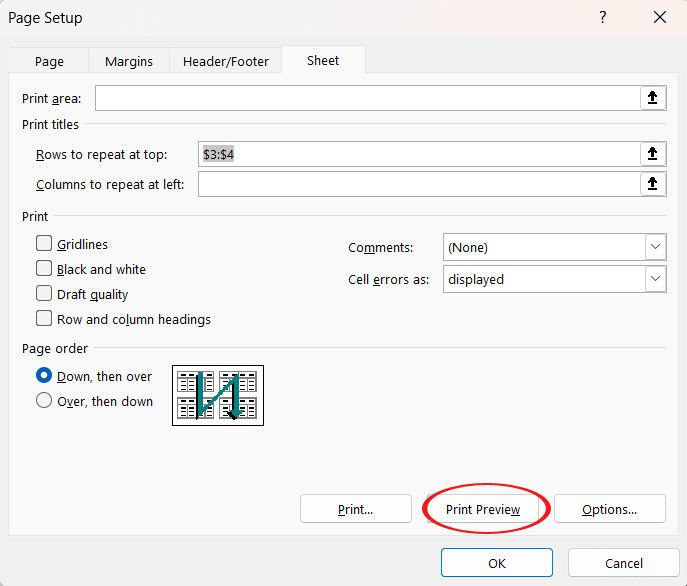Go to the Header/Footer tab
Viewport: 687px width, 586px height.
point(226,61)
